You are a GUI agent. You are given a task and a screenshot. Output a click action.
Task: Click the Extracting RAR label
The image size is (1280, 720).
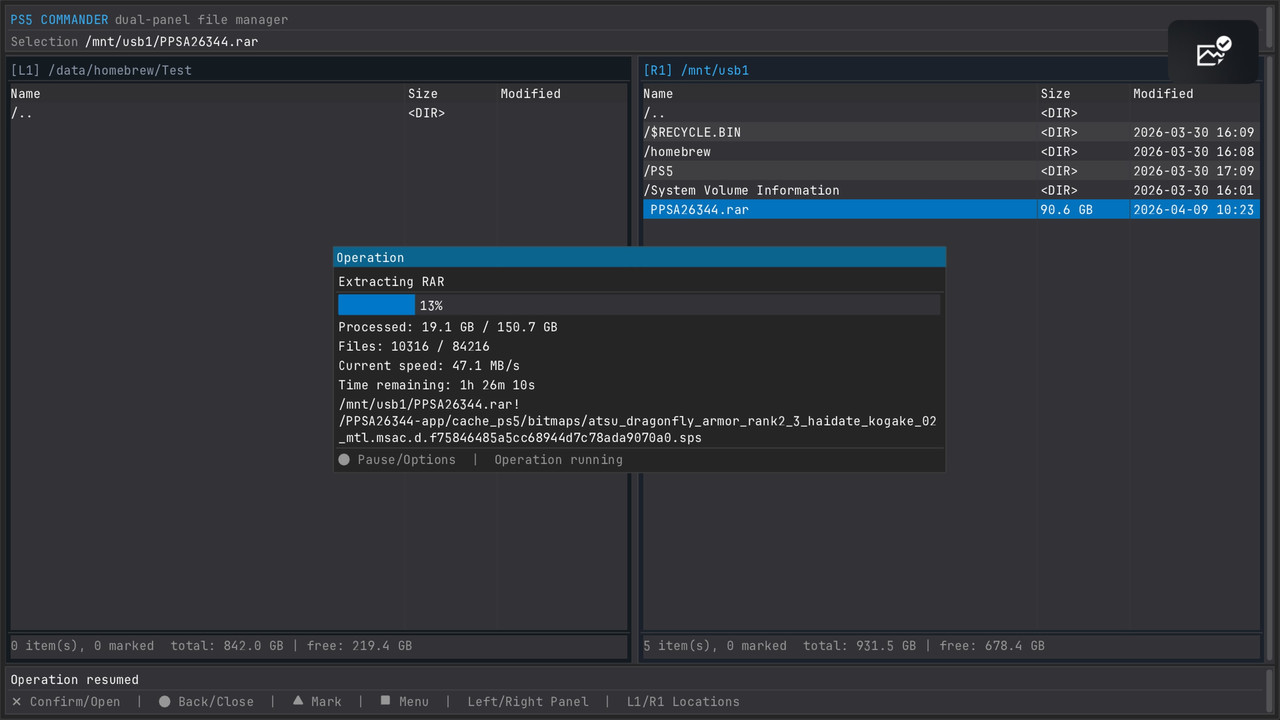(391, 282)
